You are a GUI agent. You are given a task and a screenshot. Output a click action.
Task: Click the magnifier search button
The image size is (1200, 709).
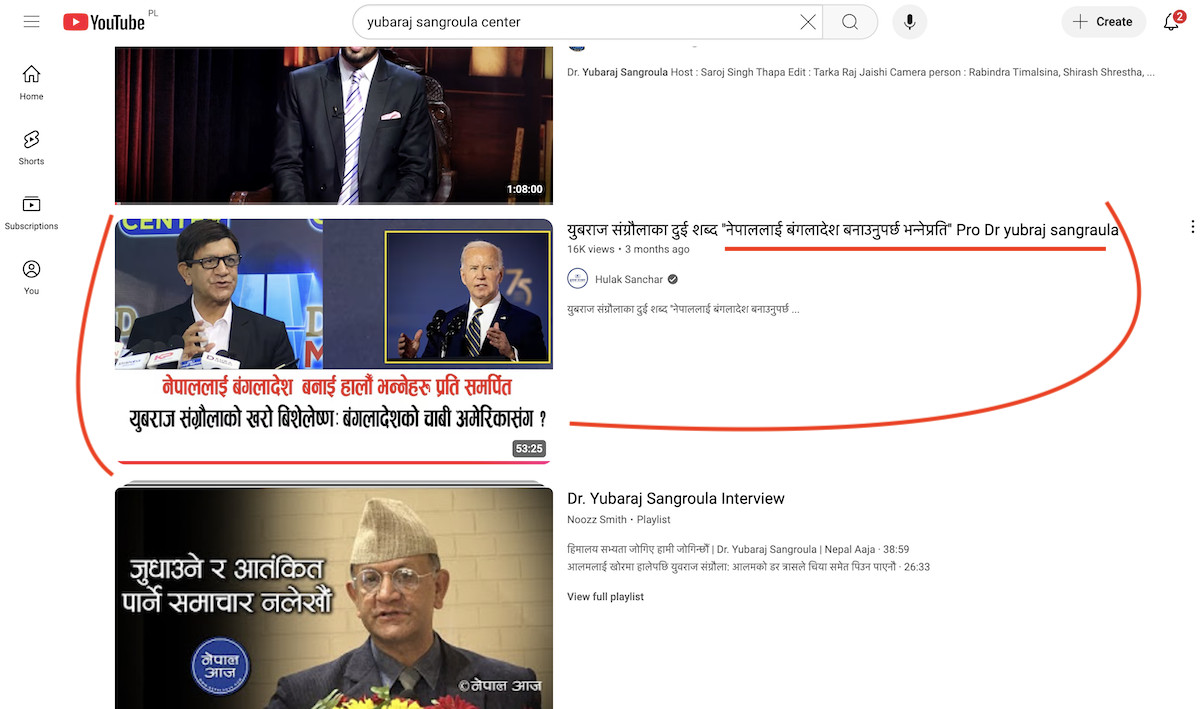pyautogui.click(x=850, y=22)
